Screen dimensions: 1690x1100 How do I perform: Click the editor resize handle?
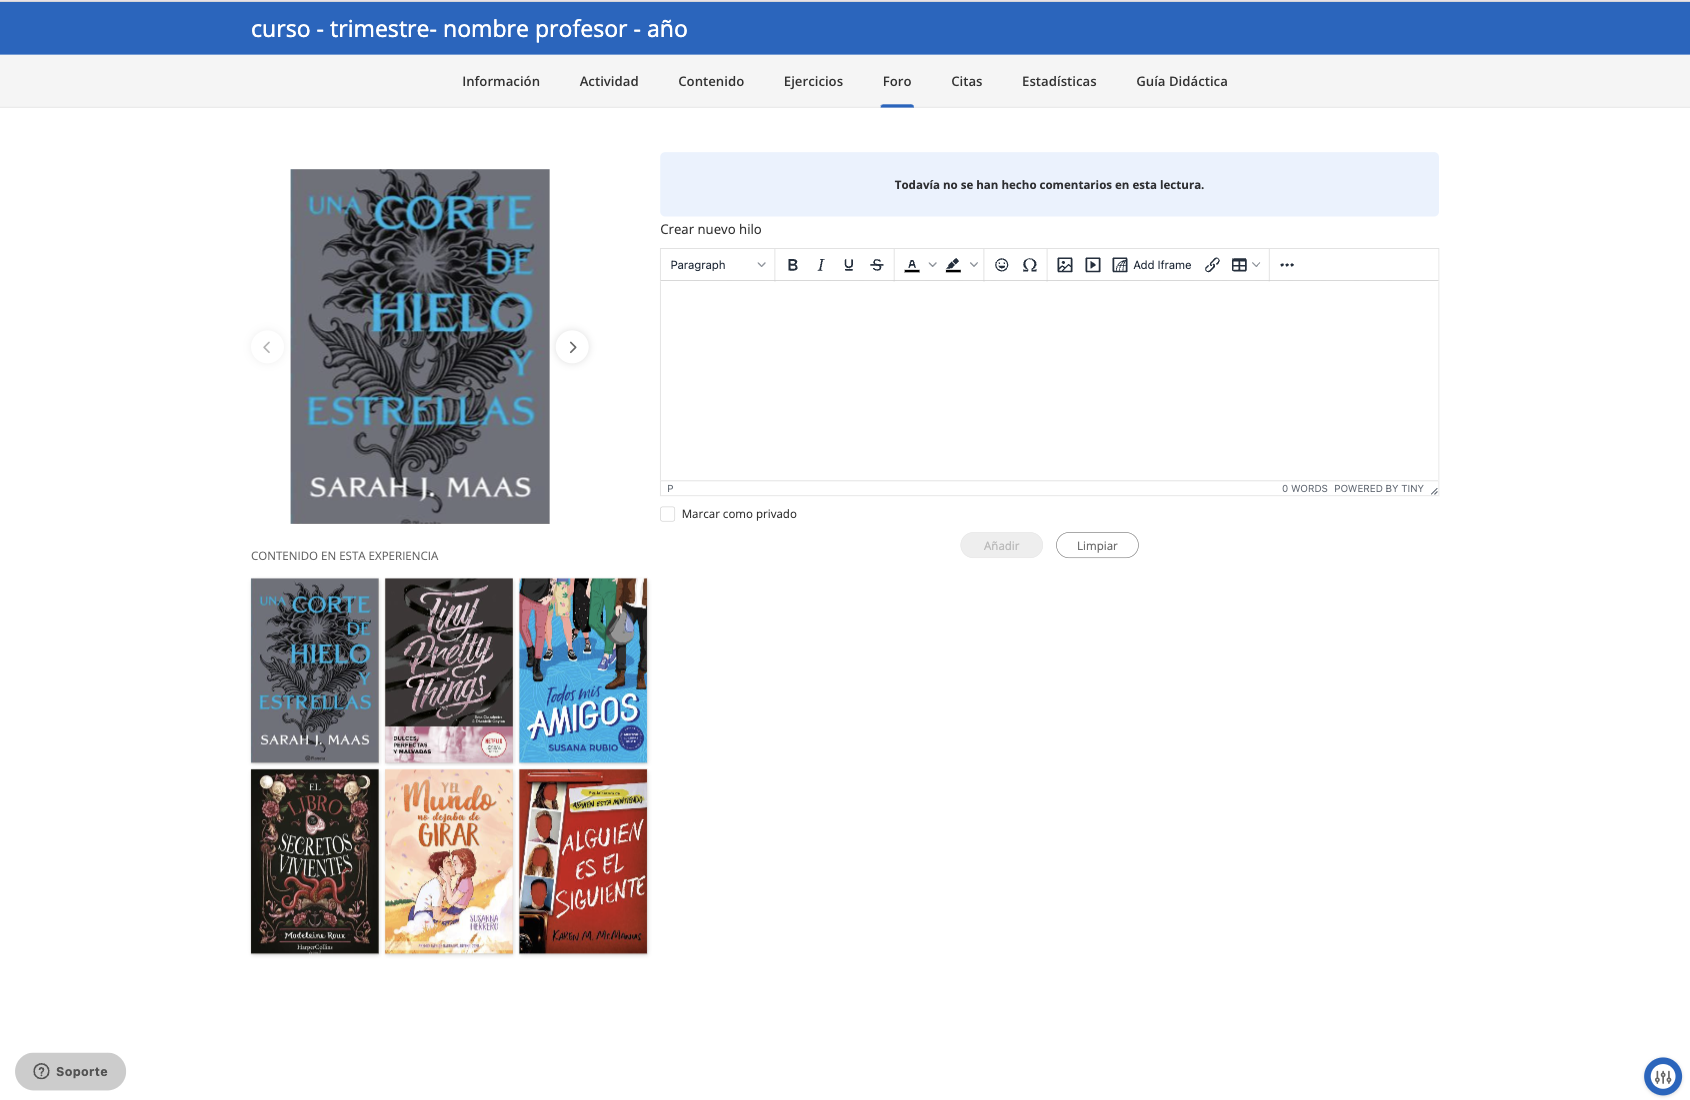(1433, 490)
